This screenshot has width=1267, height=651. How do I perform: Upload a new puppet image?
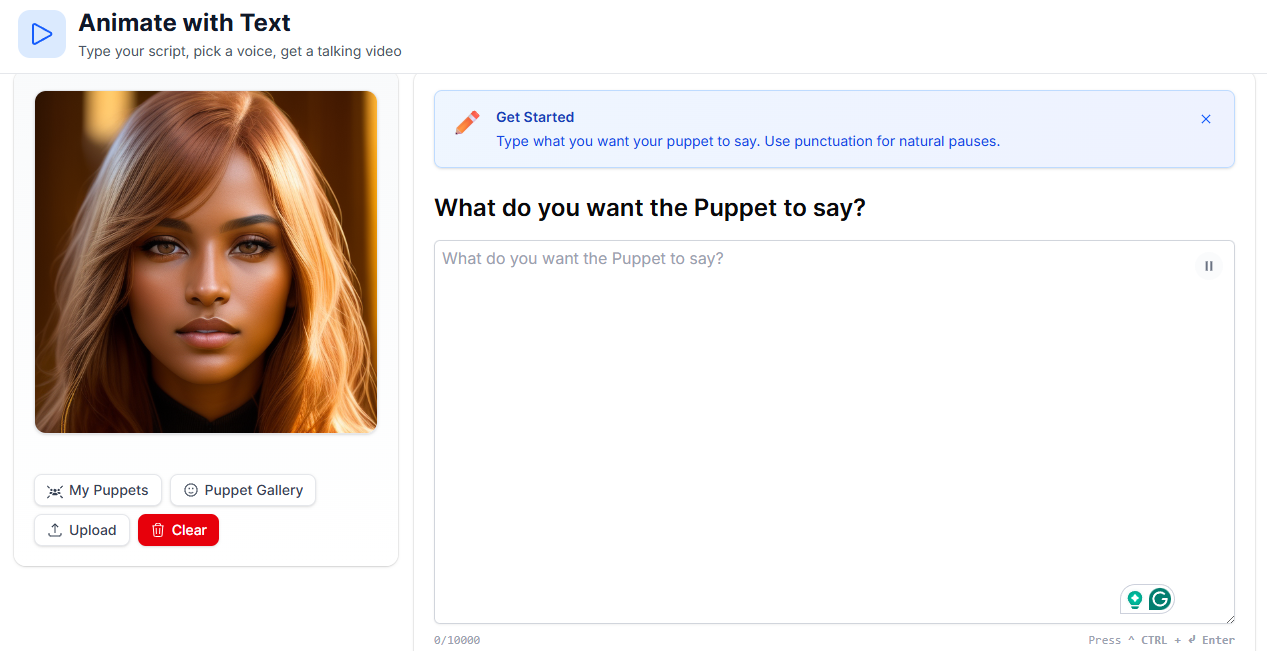[82, 530]
